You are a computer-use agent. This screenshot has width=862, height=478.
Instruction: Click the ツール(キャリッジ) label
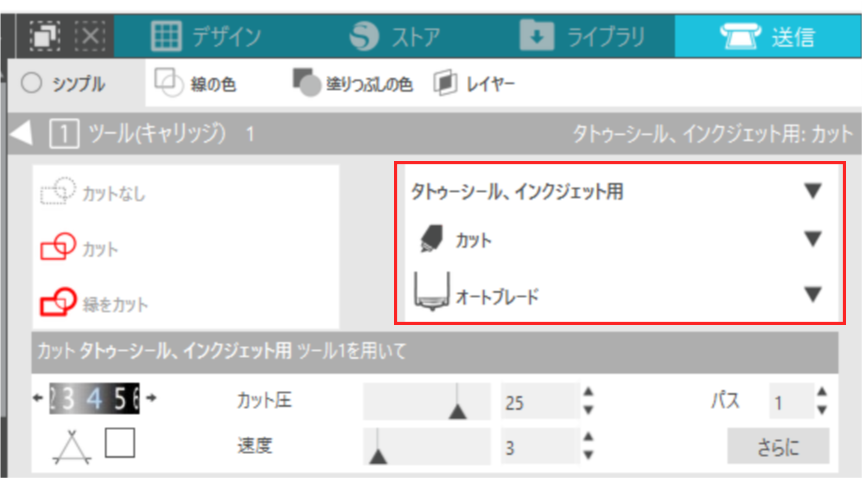(157, 134)
